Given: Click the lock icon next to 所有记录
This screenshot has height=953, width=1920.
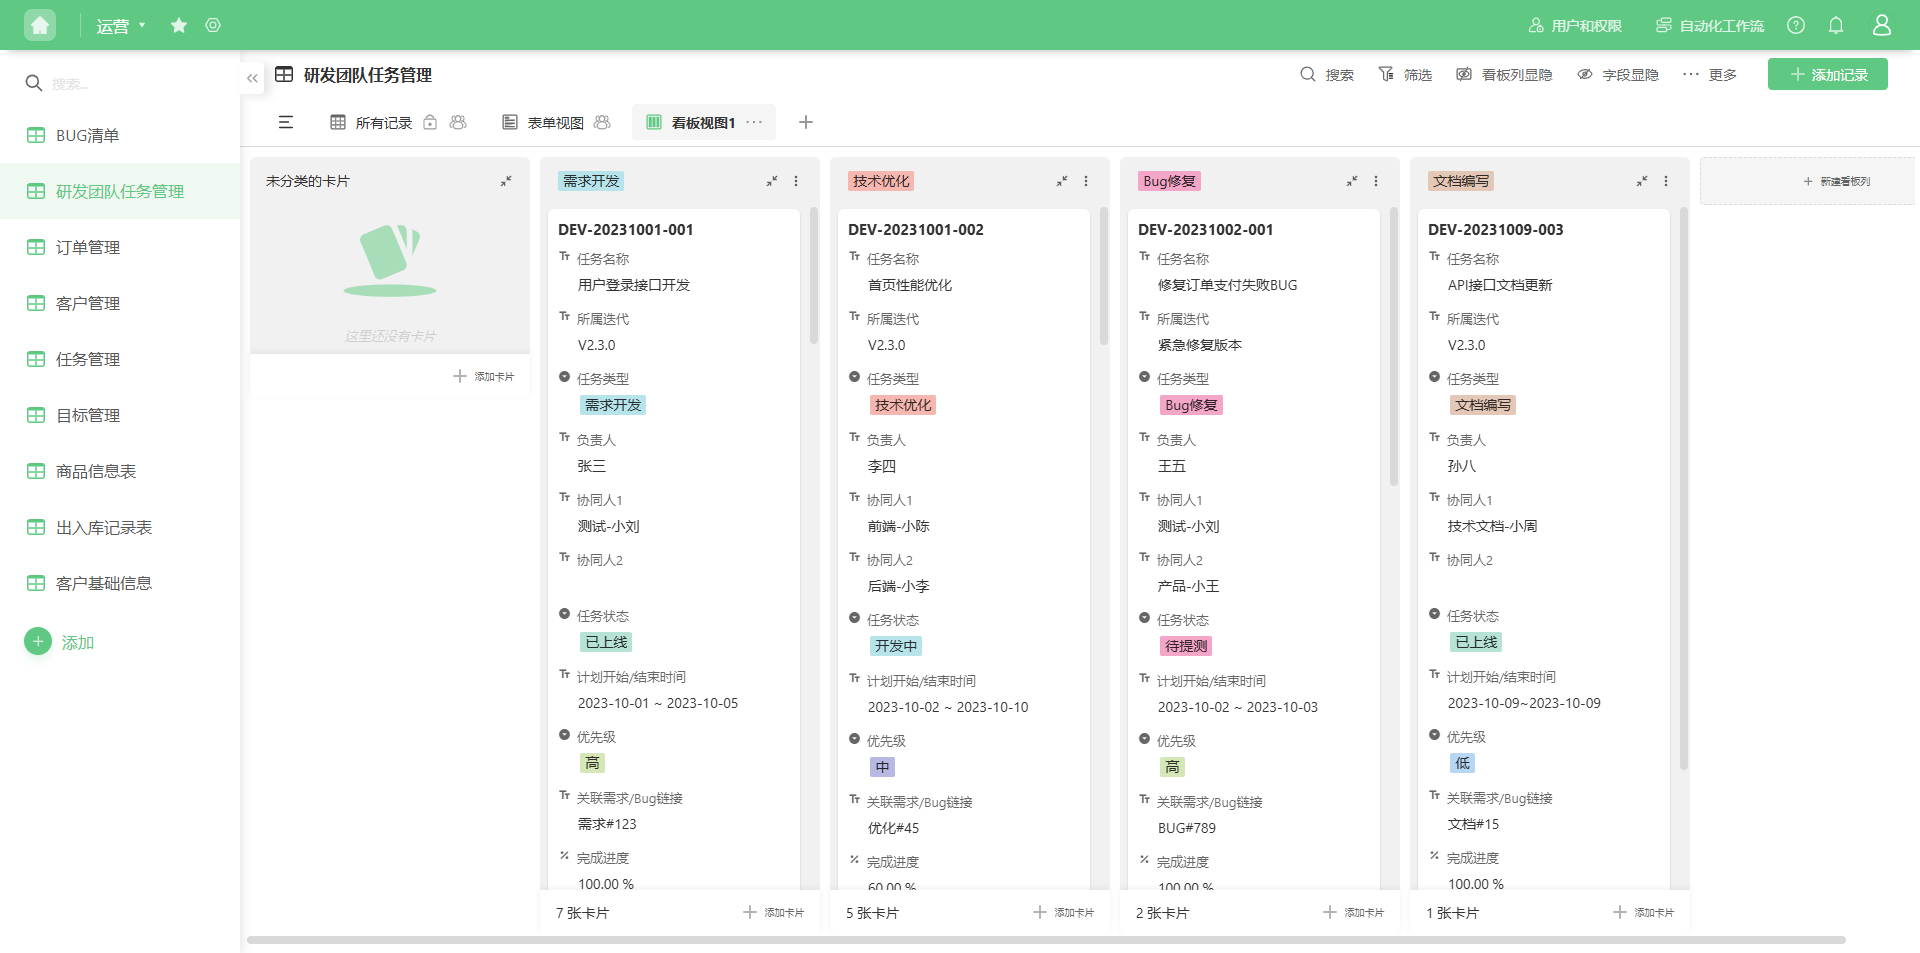Looking at the screenshot, I should pyautogui.click(x=430, y=122).
